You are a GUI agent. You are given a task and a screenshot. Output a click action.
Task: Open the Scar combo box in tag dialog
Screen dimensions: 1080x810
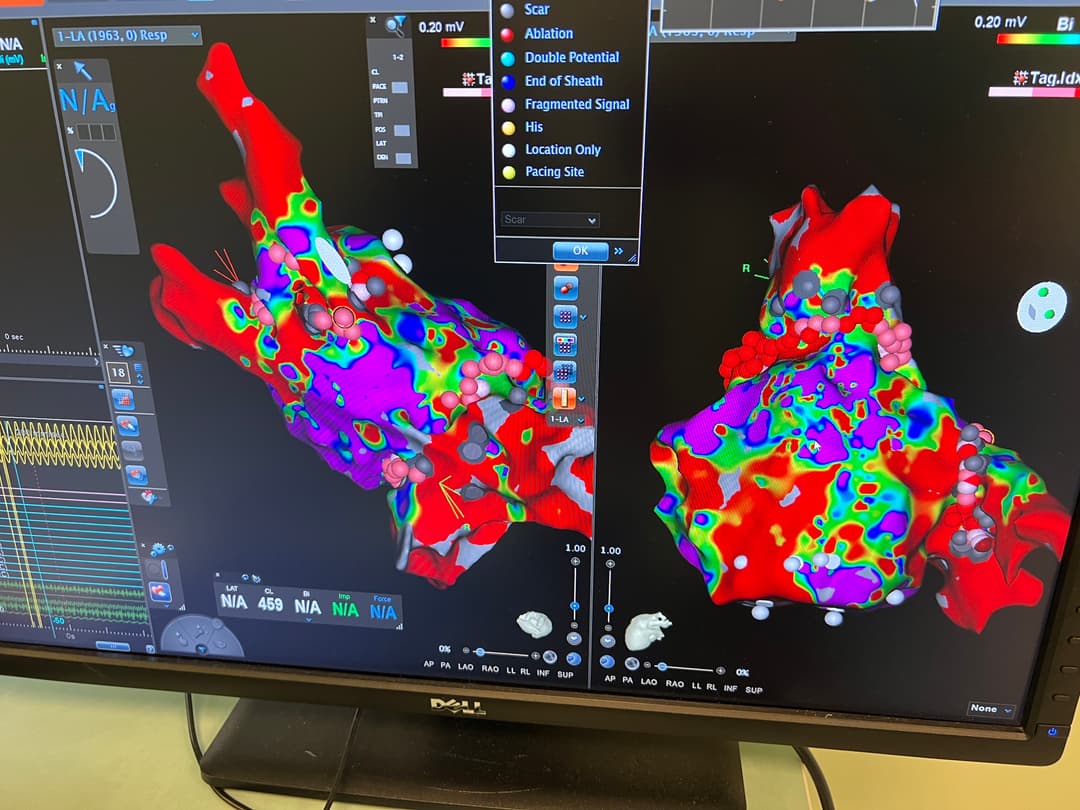click(x=550, y=220)
